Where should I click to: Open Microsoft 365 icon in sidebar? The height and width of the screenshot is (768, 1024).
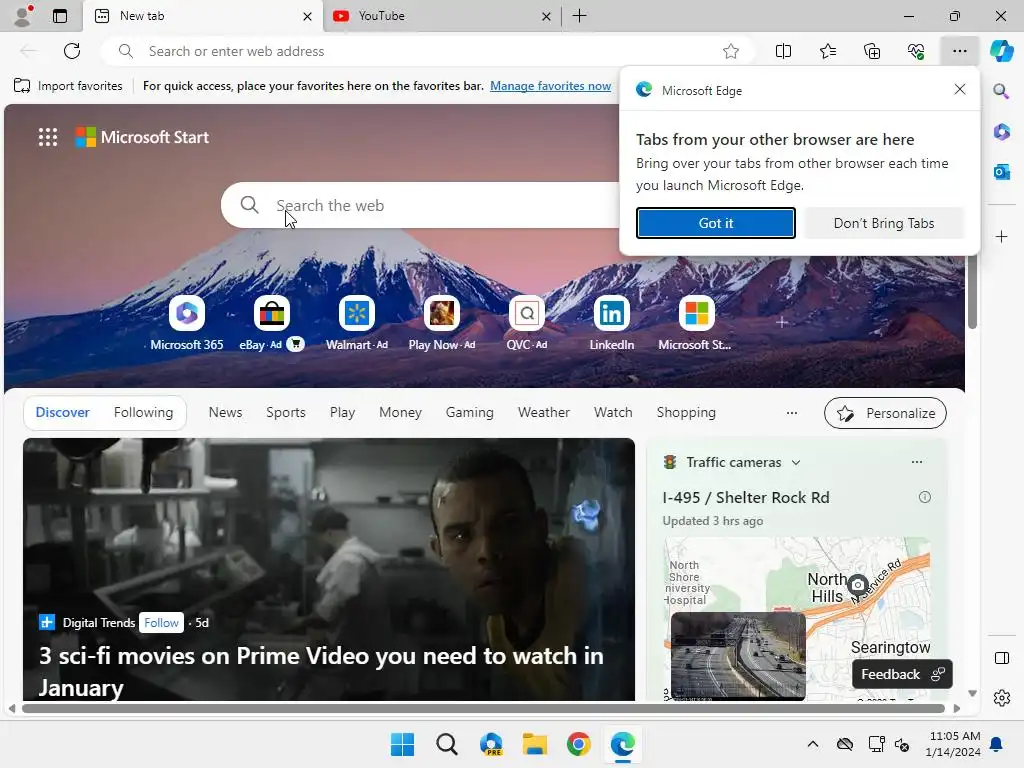(x=1001, y=131)
